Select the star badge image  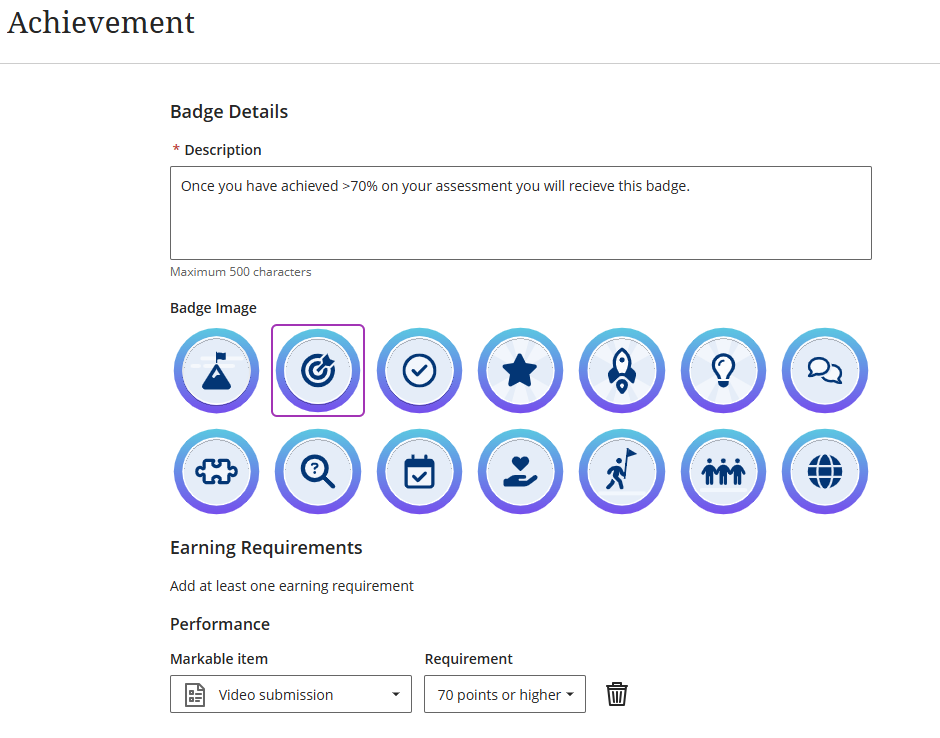(520, 371)
